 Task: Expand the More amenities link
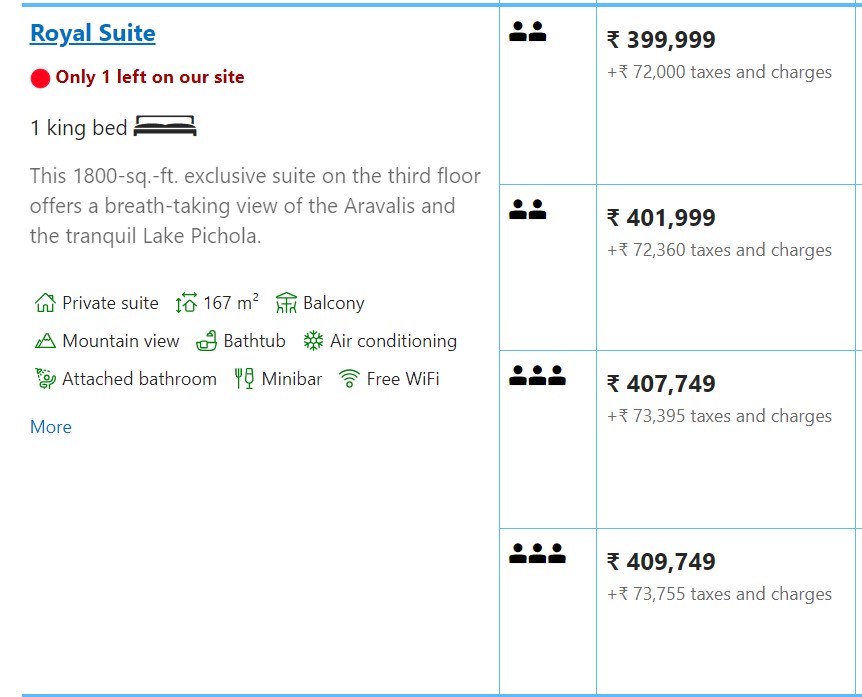point(50,427)
